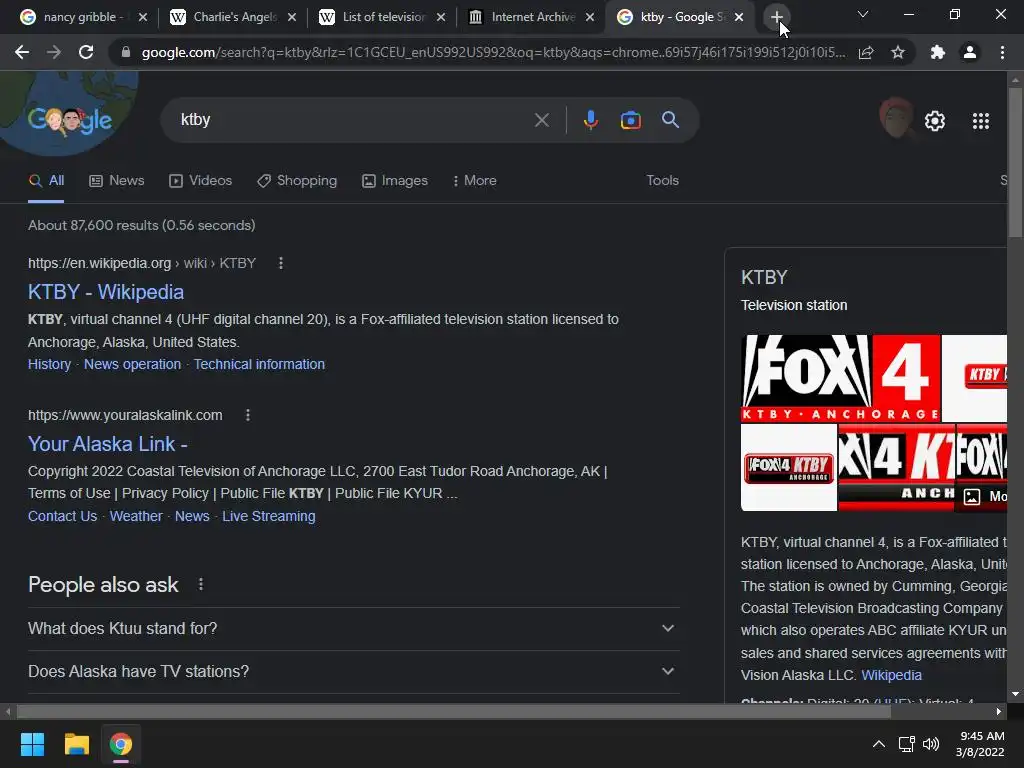Open a new tab with plus button

coord(776,17)
